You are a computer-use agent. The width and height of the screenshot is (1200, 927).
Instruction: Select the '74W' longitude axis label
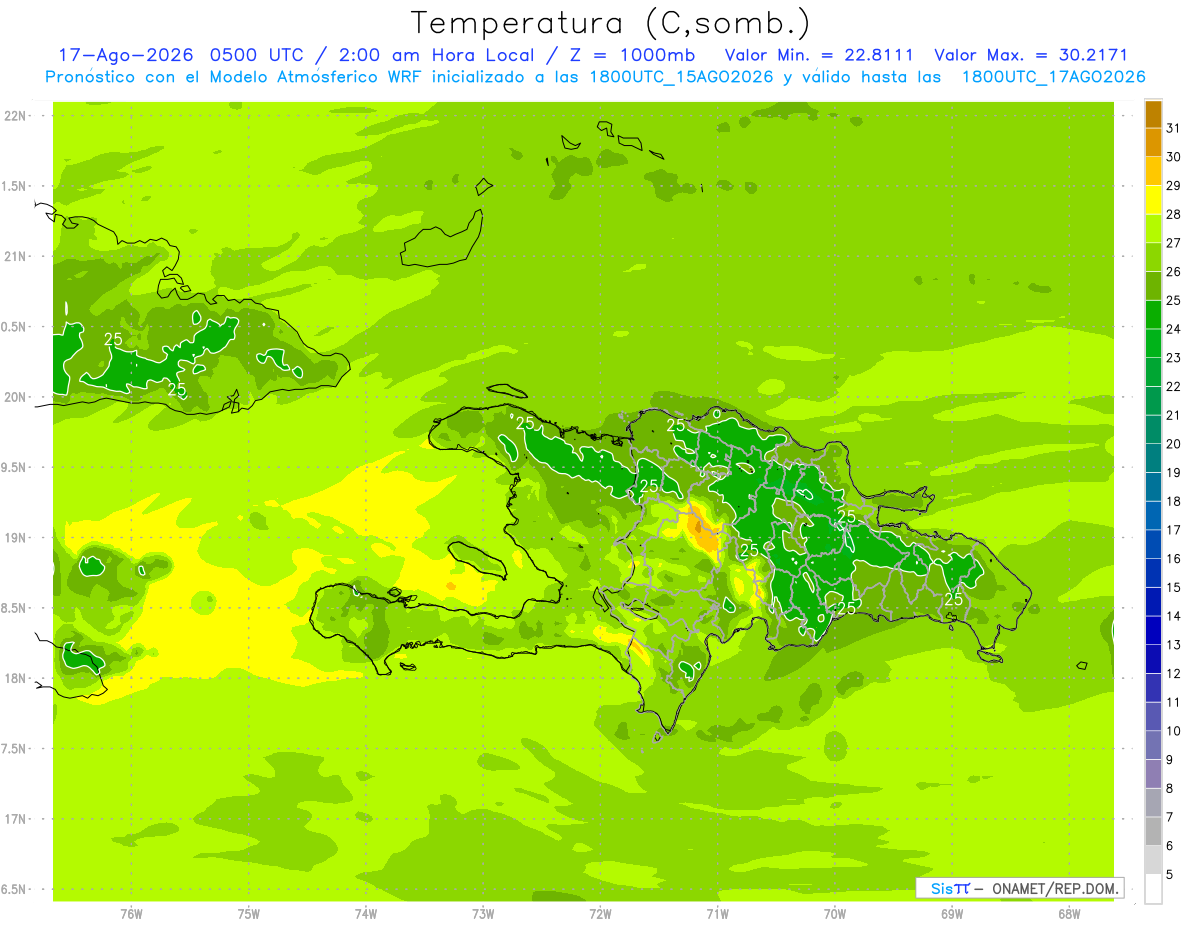[366, 913]
